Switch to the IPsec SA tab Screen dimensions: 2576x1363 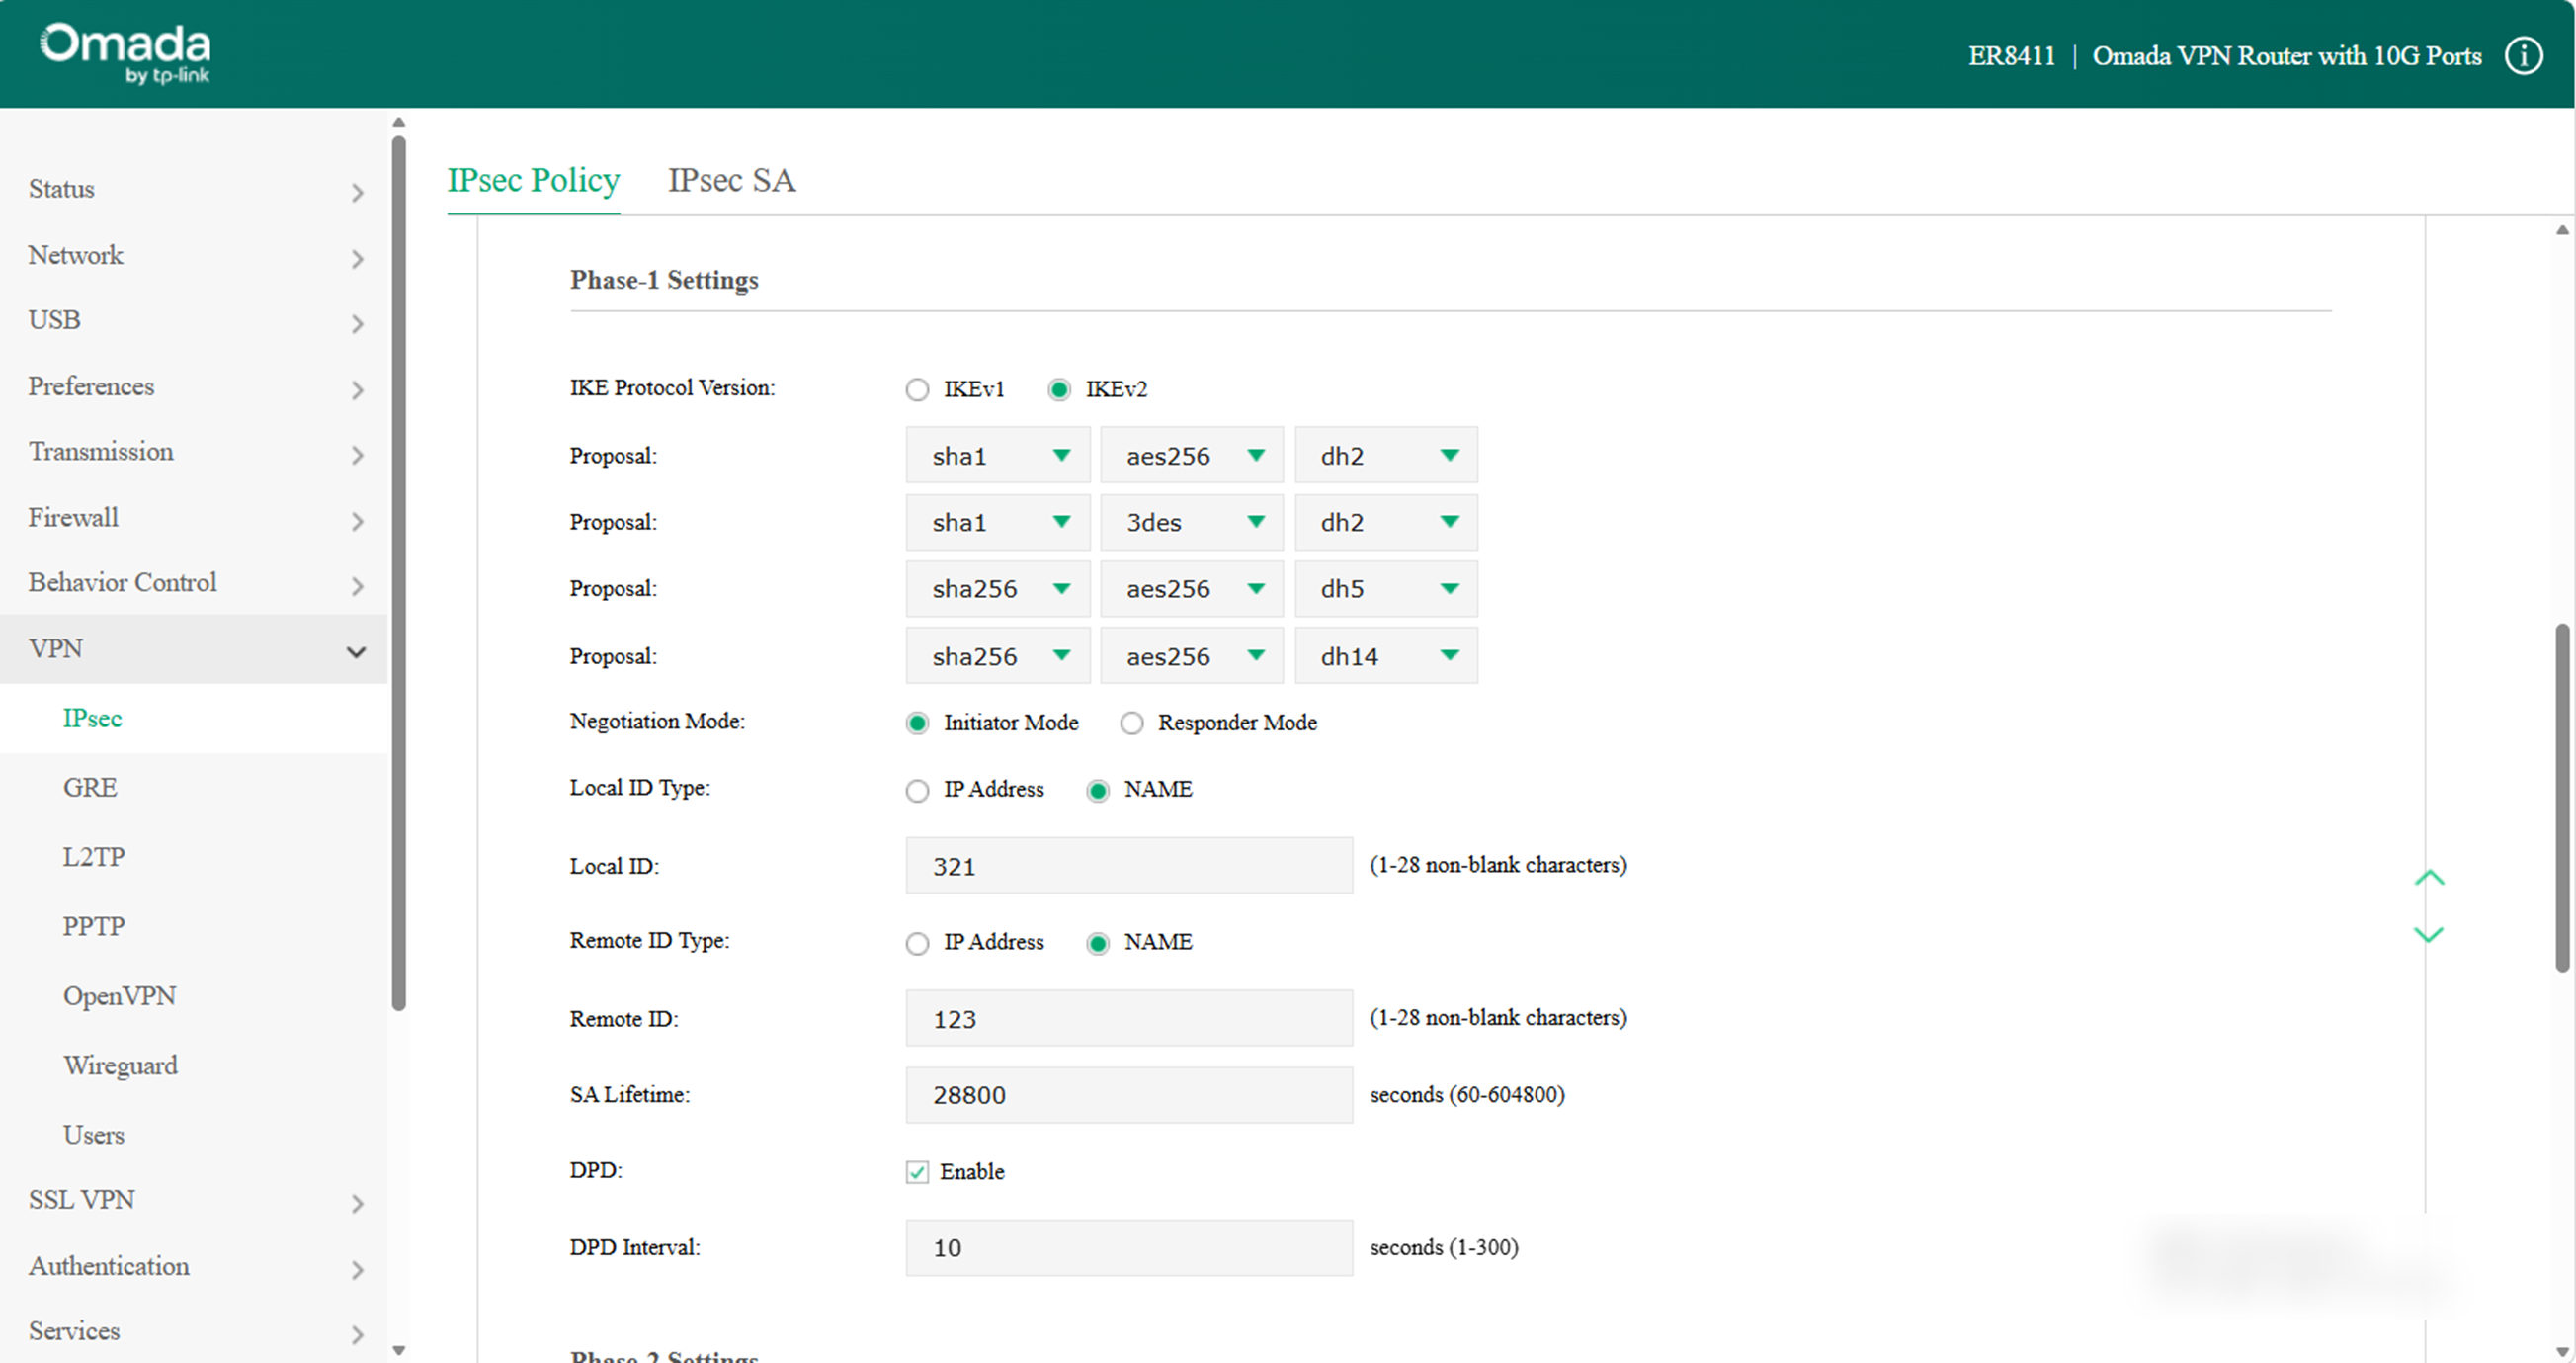(731, 180)
